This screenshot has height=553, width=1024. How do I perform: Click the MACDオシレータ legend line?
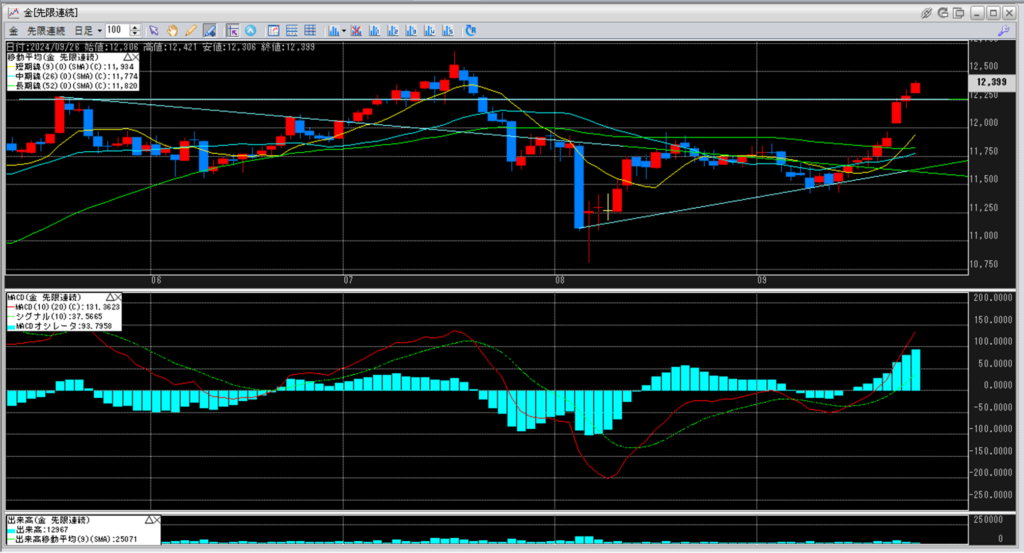(x=59, y=326)
